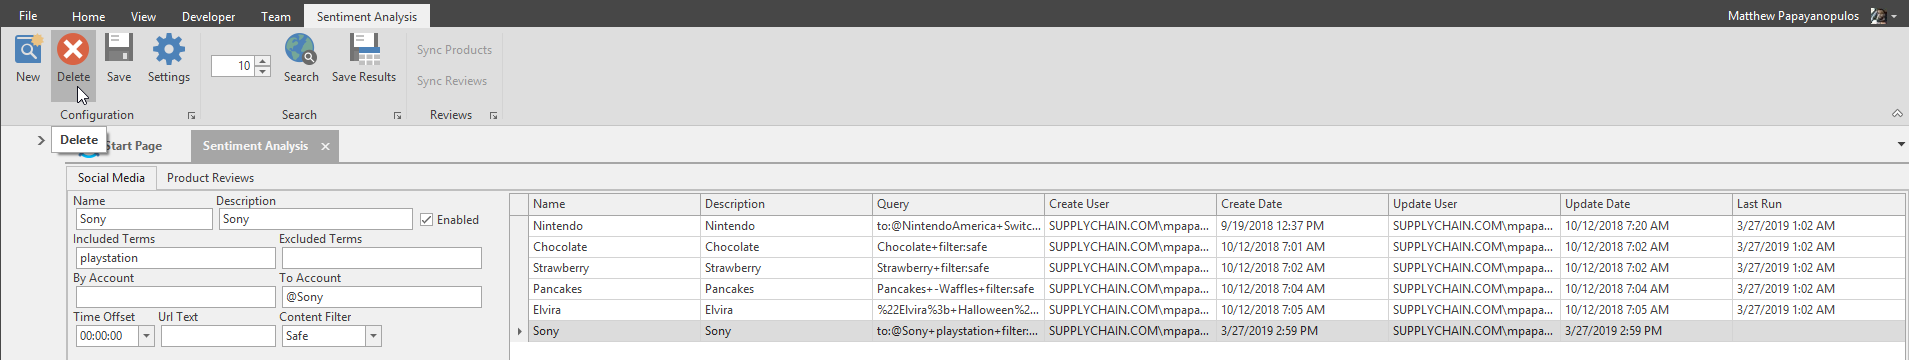Click the search count number field
The width and height of the screenshot is (1909, 360).
click(233, 66)
